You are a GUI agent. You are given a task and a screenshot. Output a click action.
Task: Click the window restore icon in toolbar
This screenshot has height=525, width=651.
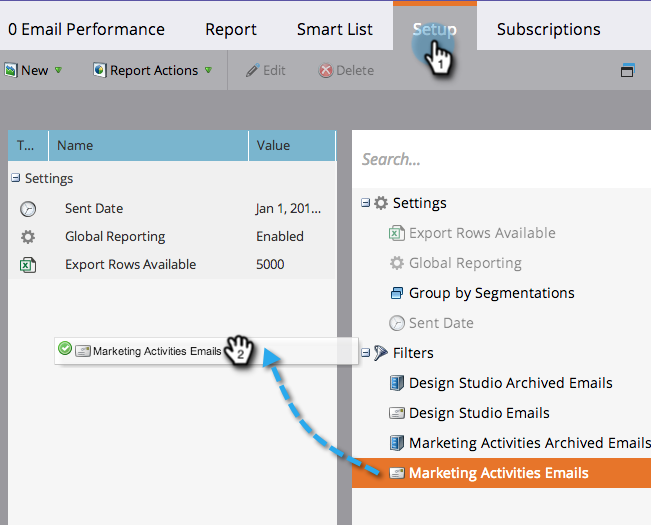(x=628, y=70)
